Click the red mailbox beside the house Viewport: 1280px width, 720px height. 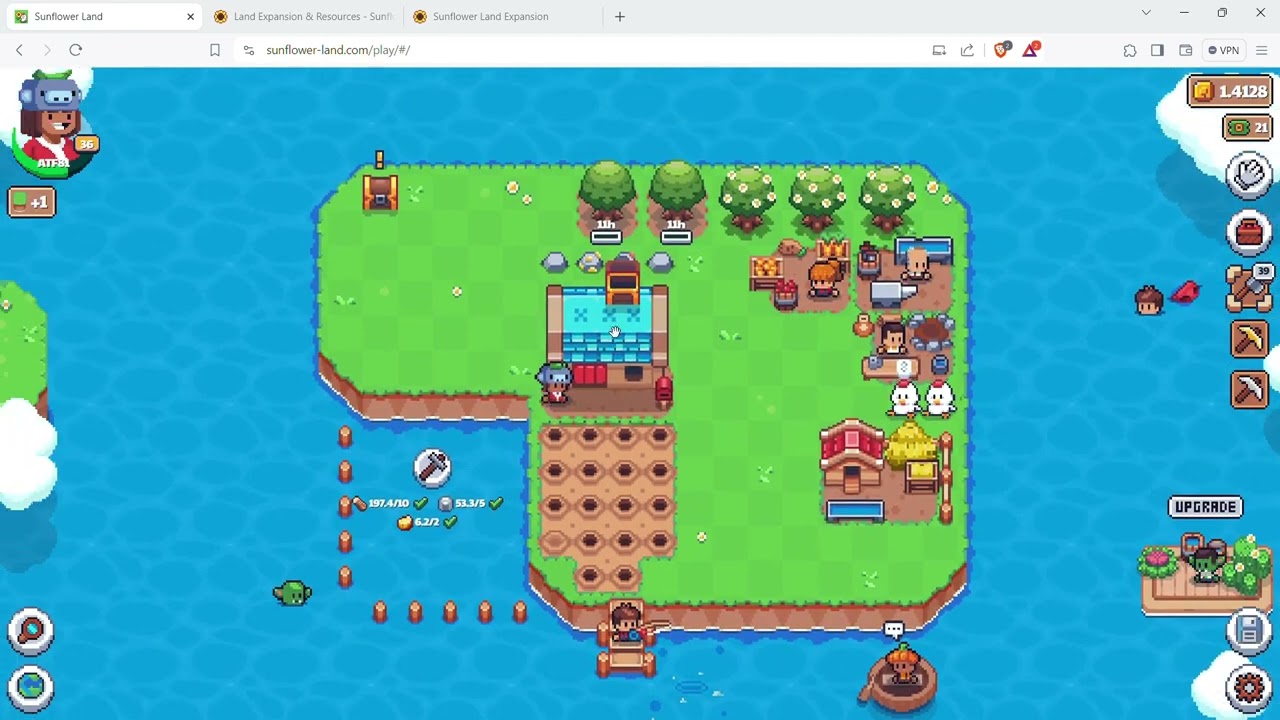click(663, 389)
